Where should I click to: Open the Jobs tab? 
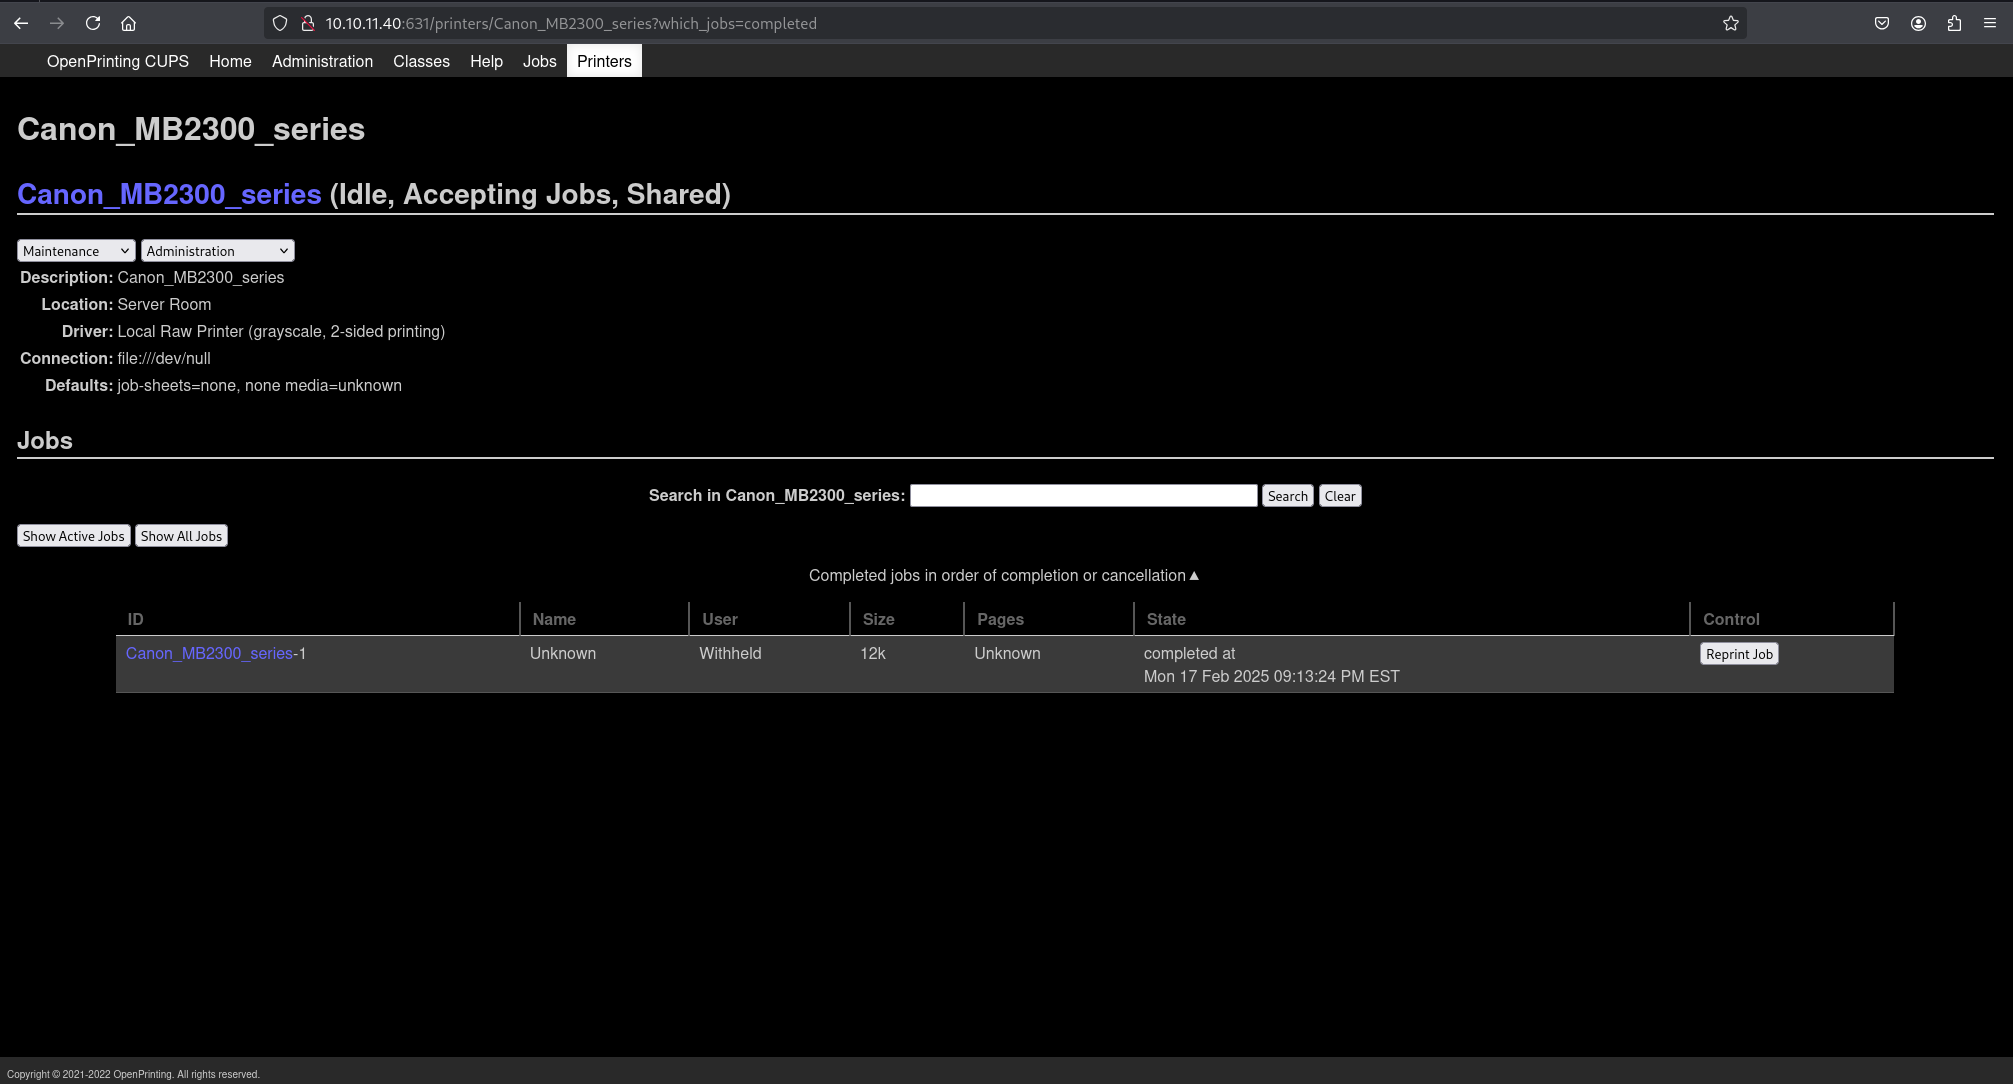[539, 61]
